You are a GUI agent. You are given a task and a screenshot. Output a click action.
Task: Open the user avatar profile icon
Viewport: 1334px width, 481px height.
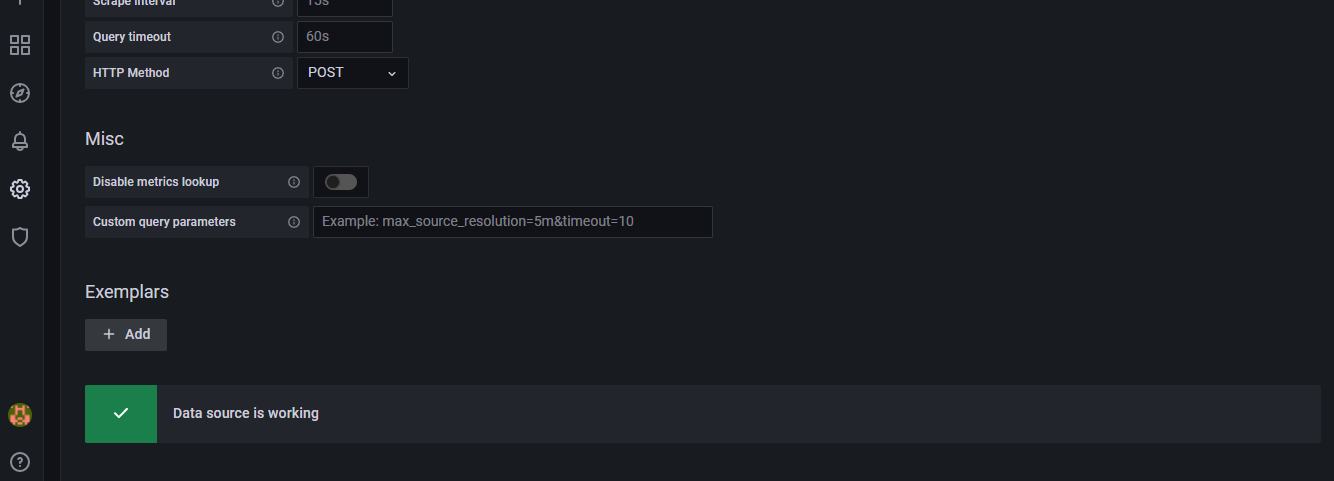pos(20,414)
